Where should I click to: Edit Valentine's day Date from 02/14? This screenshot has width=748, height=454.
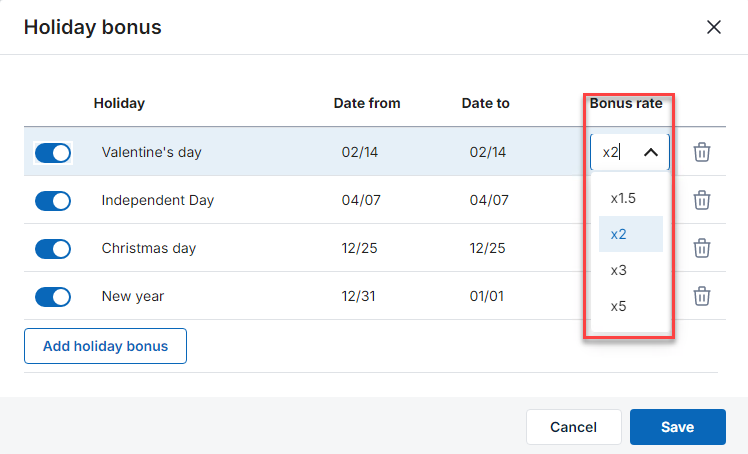point(360,152)
